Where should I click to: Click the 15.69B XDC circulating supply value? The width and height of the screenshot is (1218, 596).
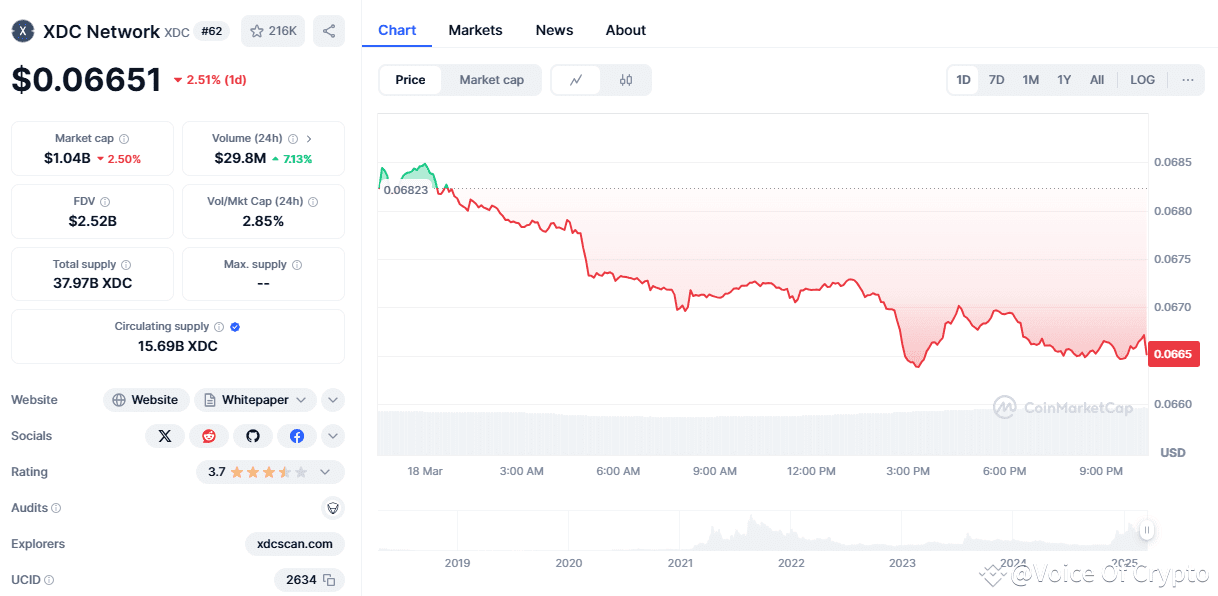pyautogui.click(x=178, y=346)
